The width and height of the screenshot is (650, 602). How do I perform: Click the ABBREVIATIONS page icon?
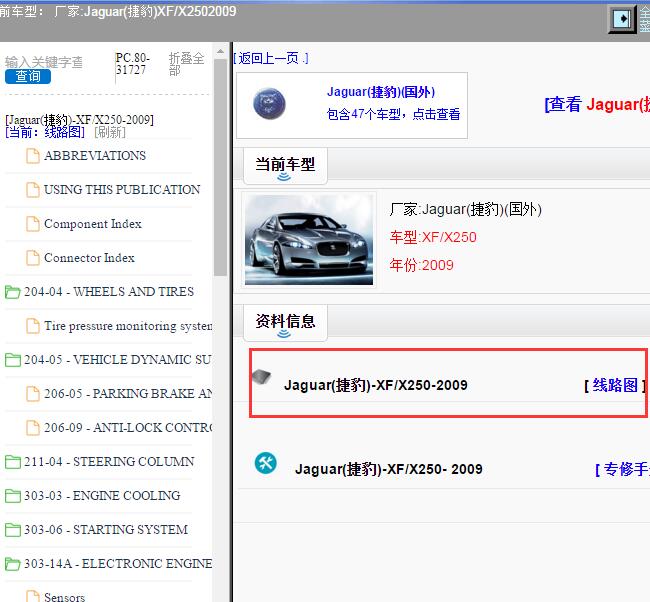click(33, 156)
